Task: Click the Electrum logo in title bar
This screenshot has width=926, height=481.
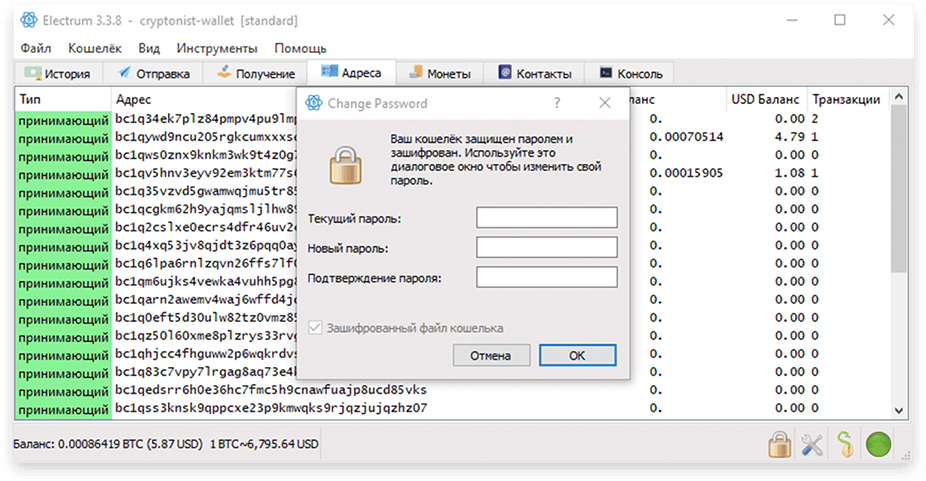Action: pyautogui.click(x=28, y=20)
